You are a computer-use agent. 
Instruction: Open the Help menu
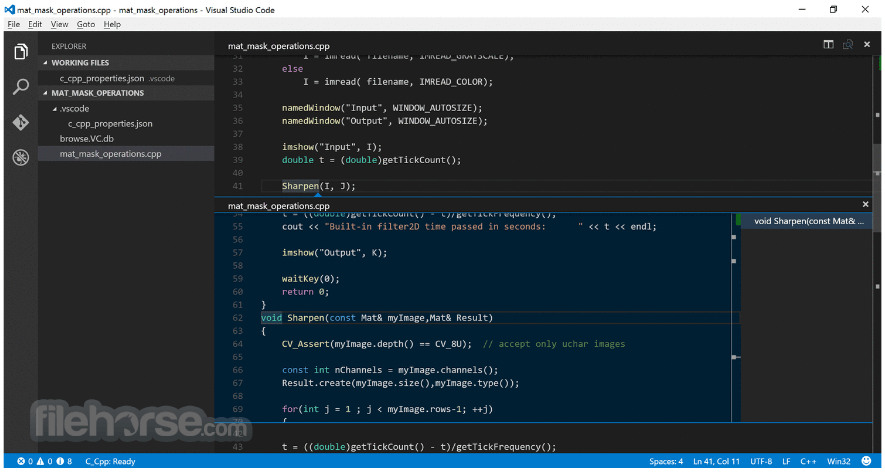click(112, 24)
